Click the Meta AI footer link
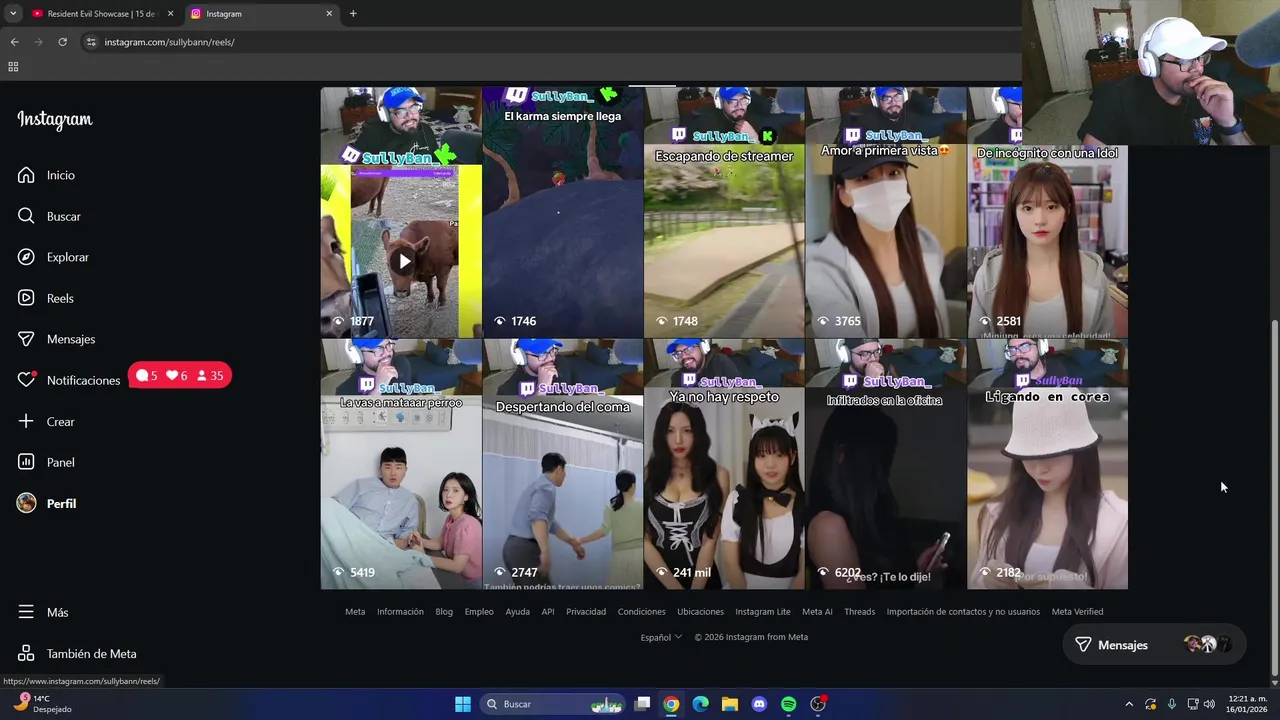Image resolution: width=1280 pixels, height=720 pixels. (817, 612)
